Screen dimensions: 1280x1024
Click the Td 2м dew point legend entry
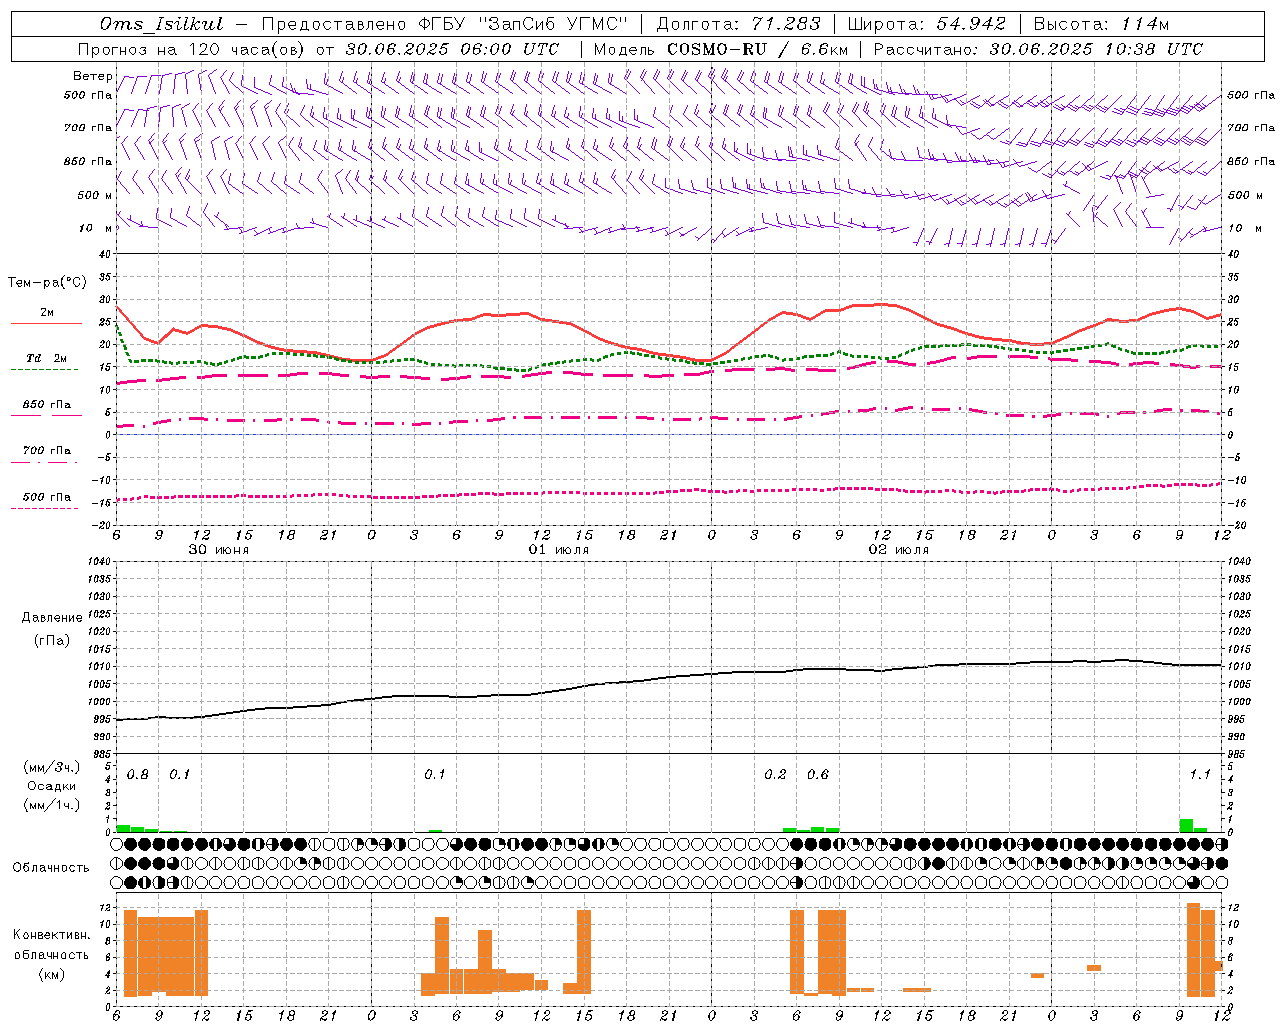pos(46,358)
